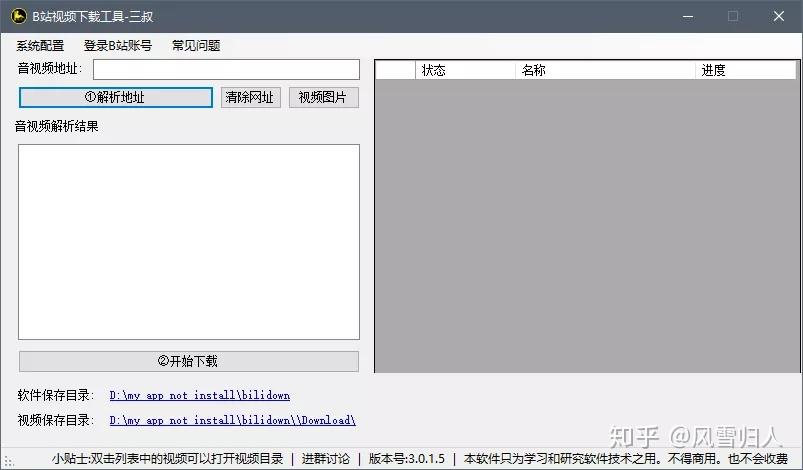Click the 清除网址 button

(250, 97)
